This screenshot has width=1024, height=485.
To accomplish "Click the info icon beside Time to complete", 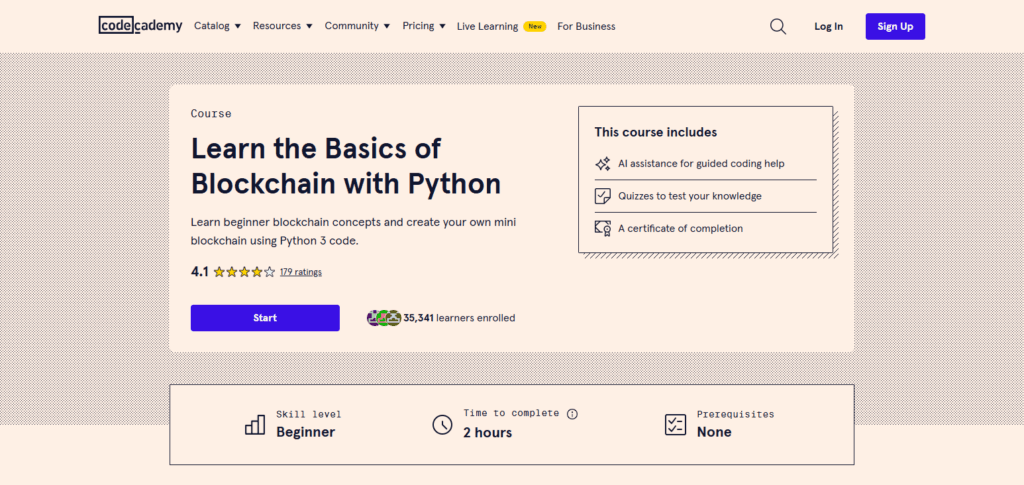I will click(572, 414).
